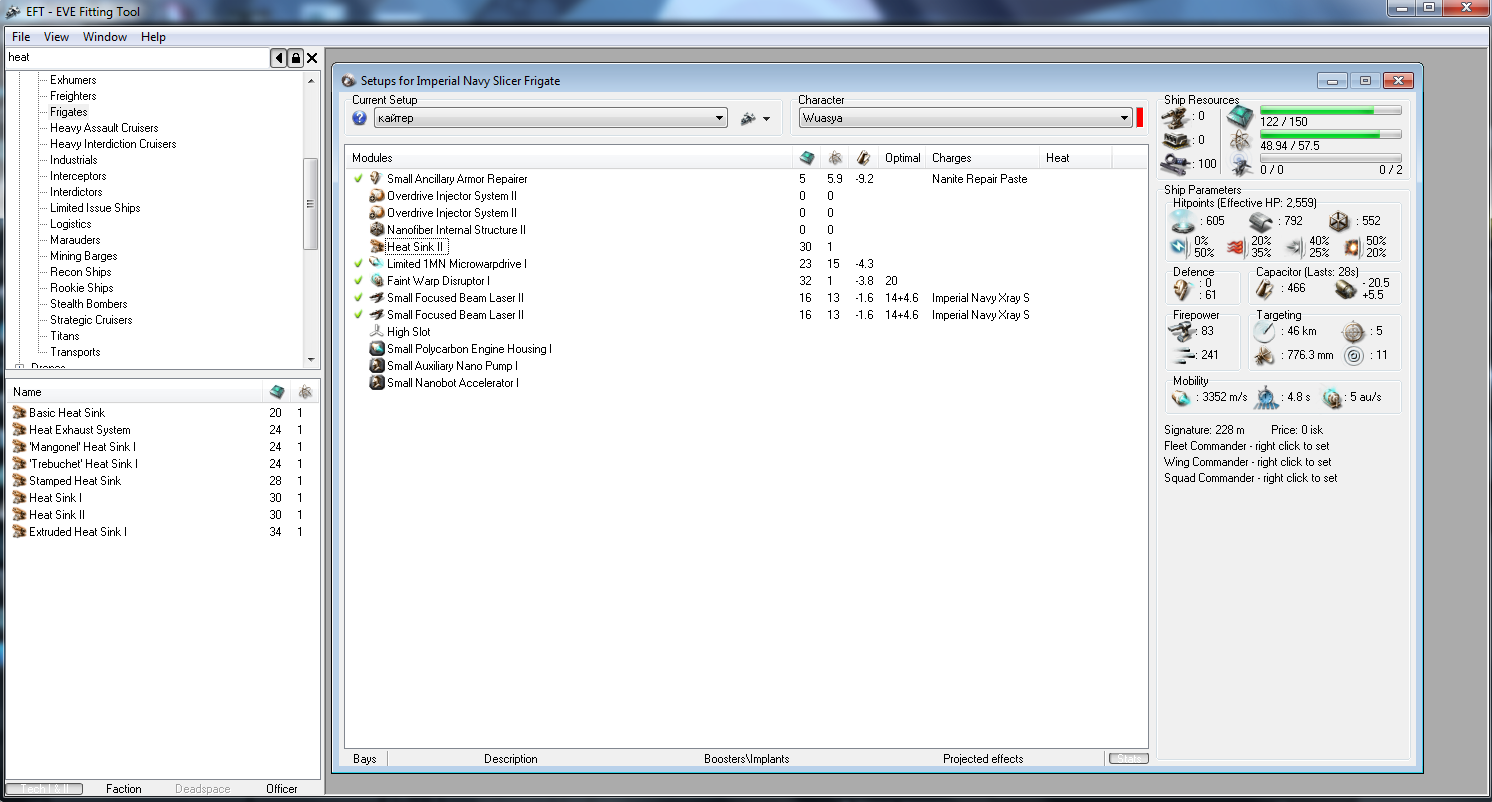Viewport: 1492px width, 802px height.
Task: Click the max velocity mobility icon
Action: (1182, 397)
